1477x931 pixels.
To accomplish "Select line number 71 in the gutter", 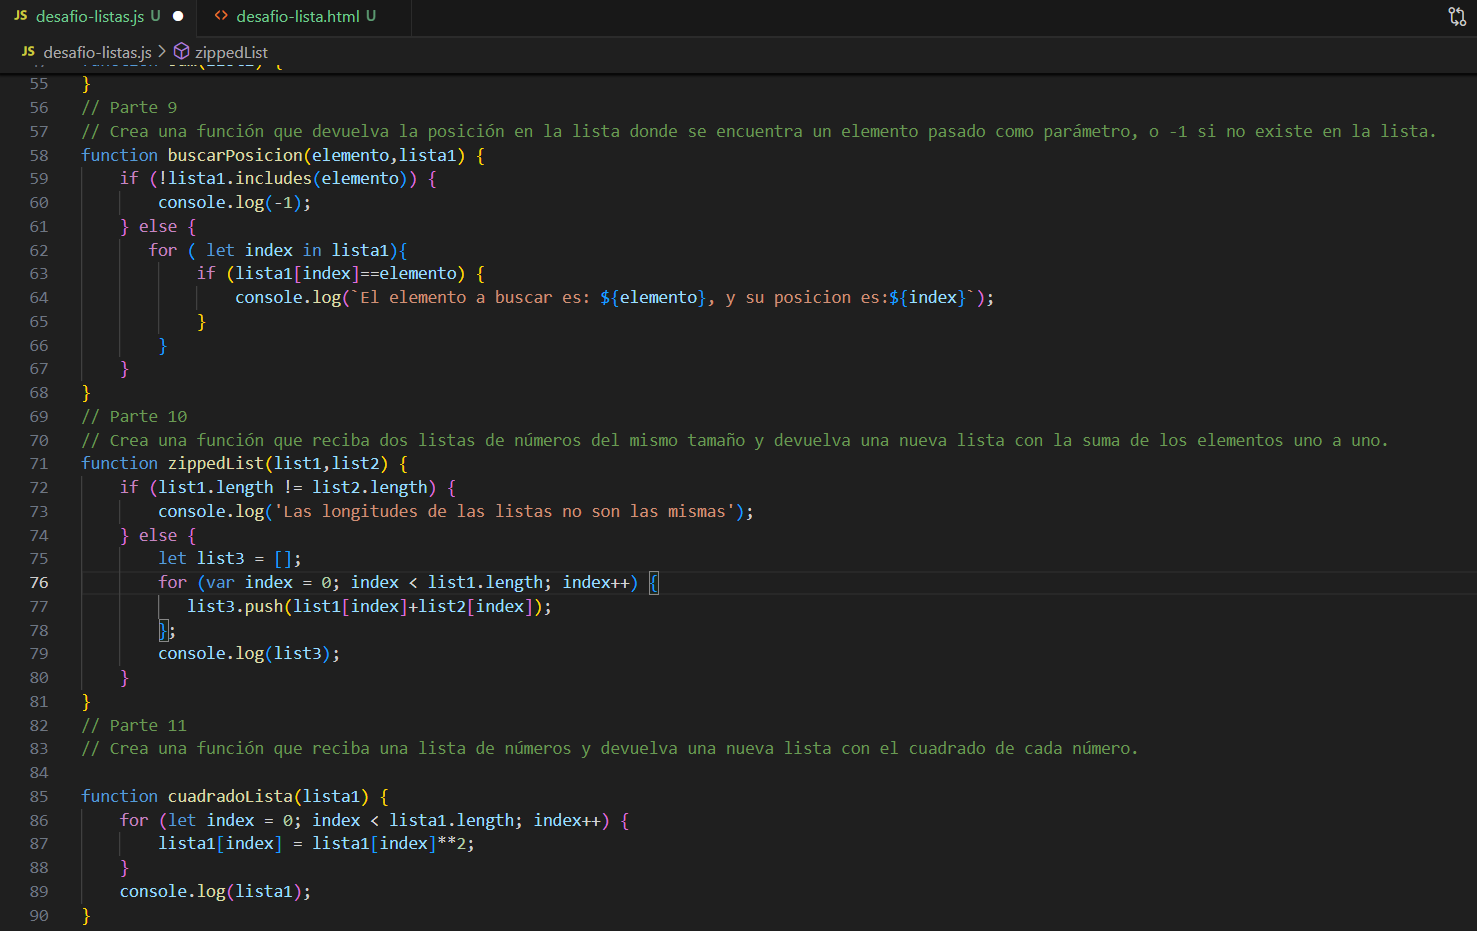I will [39, 463].
